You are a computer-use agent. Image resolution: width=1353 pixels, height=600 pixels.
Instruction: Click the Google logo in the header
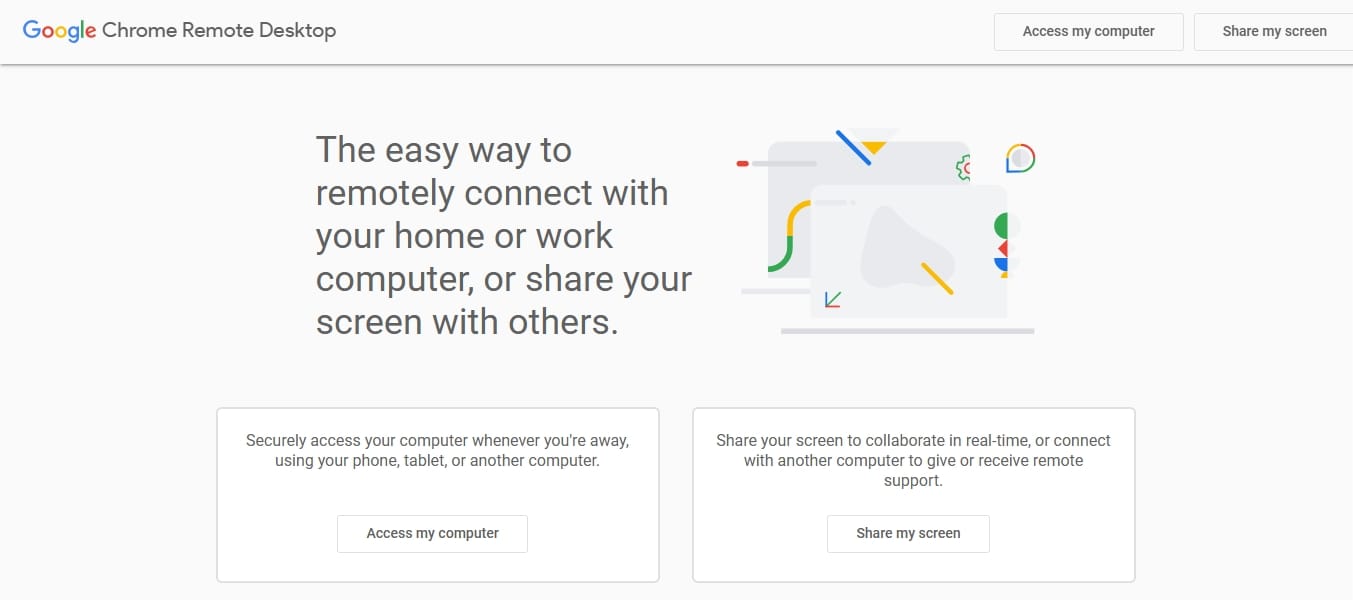tap(60, 31)
